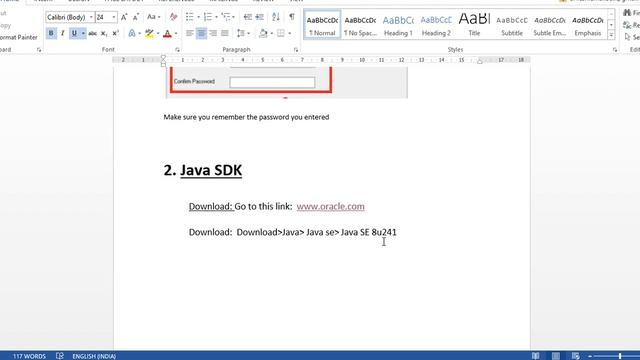Open underline style dropdown arrow
This screenshot has width=640, height=360.
[x=83, y=33]
